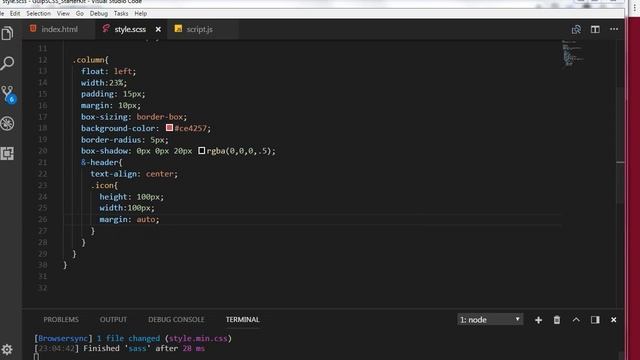Click '[Browsersync]' text in terminal
The width and height of the screenshot is (640, 360).
63,338
